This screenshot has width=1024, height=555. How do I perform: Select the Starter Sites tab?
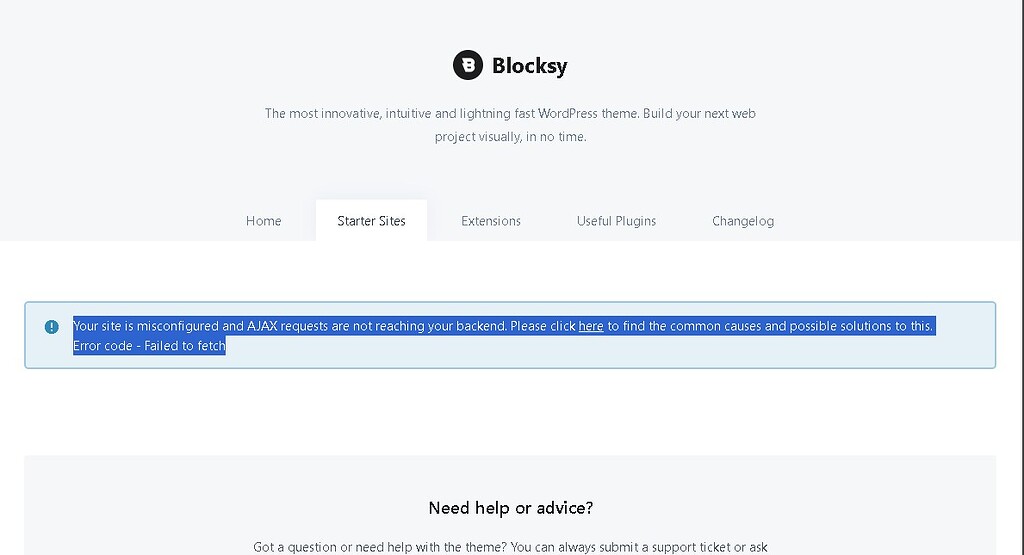click(x=371, y=221)
